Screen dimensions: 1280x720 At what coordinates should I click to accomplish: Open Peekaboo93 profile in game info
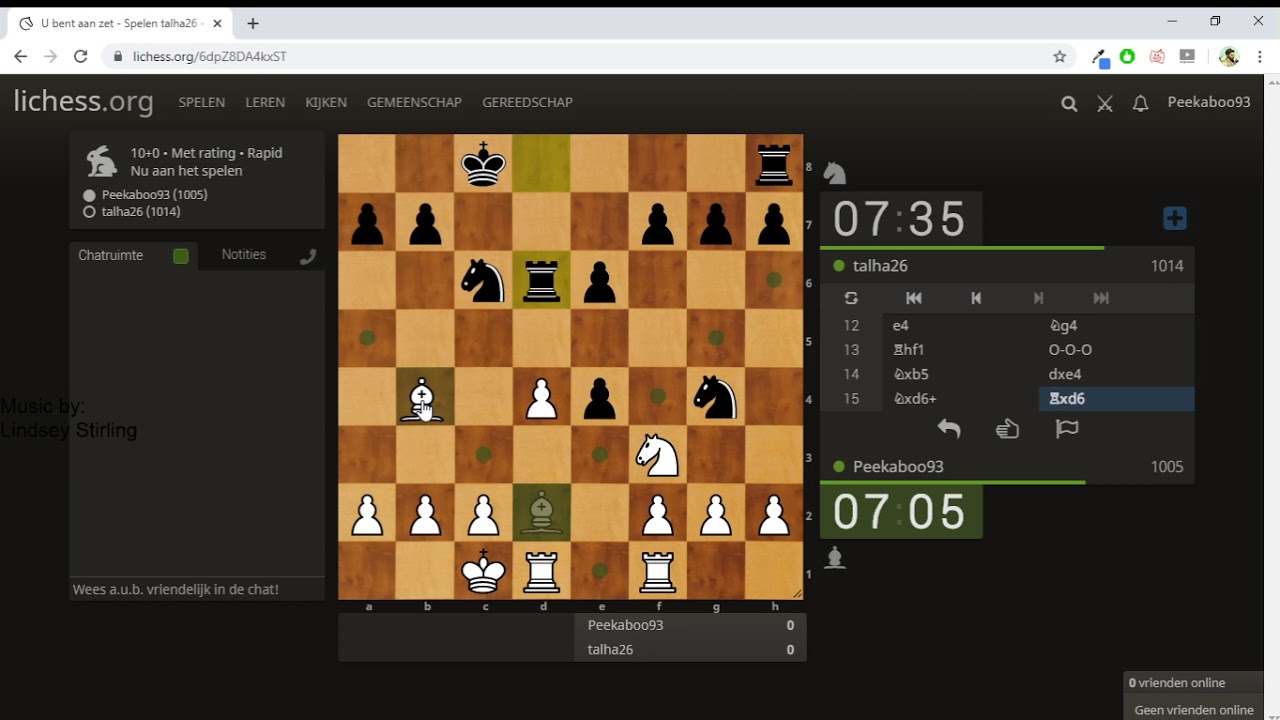154,195
